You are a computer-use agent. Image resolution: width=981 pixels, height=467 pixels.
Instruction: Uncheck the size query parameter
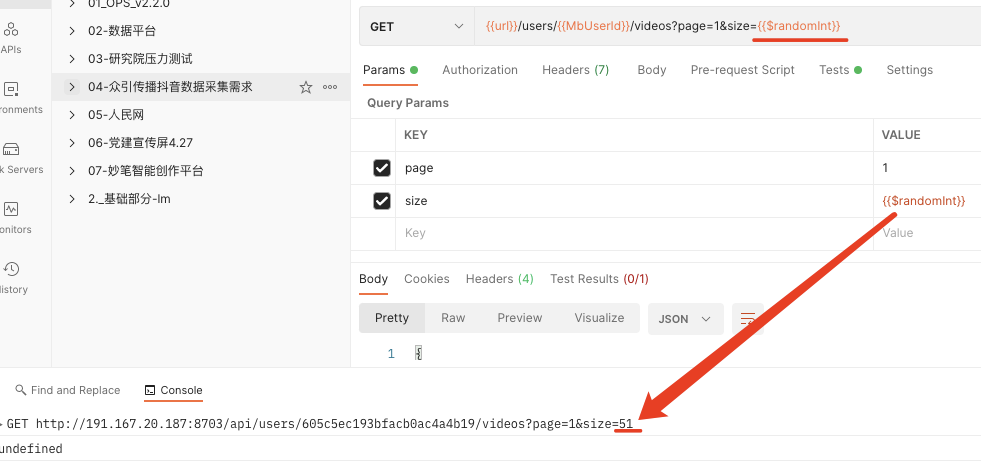382,201
